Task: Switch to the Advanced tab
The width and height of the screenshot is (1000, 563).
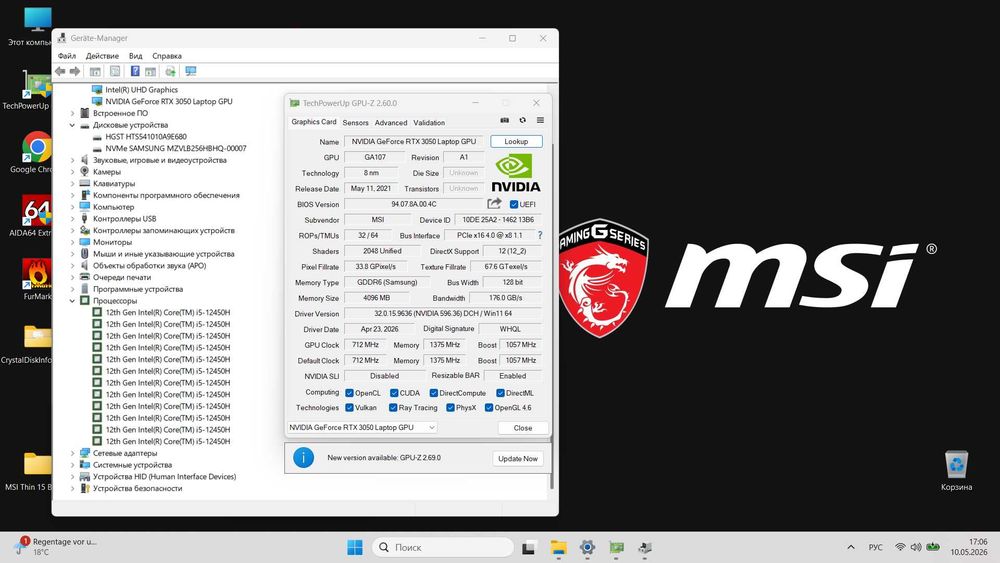Action: (390, 122)
